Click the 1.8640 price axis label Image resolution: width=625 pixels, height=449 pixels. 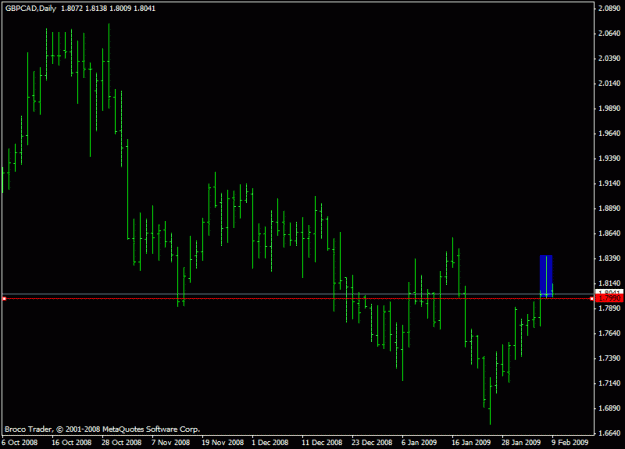pyautogui.click(x=609, y=233)
